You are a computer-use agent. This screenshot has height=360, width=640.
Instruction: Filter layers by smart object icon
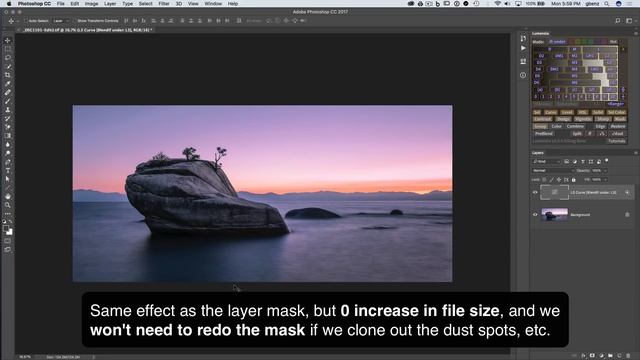(x=599, y=162)
